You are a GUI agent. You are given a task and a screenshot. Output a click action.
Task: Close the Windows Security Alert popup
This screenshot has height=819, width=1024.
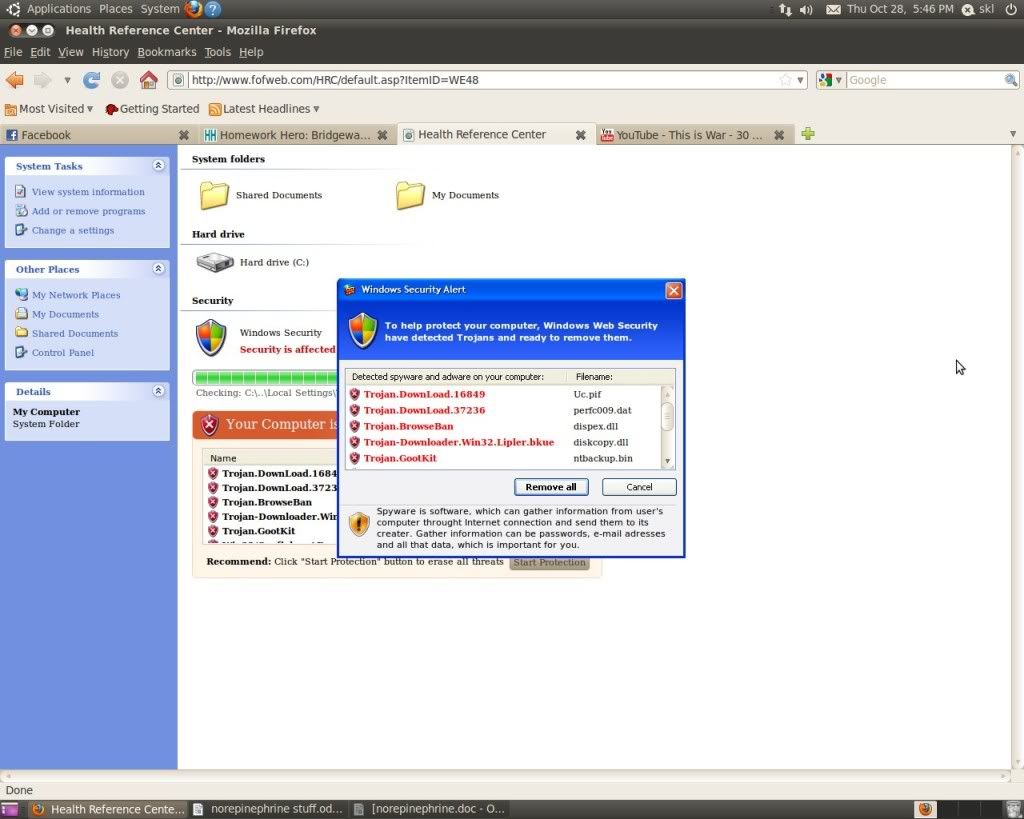click(x=673, y=290)
